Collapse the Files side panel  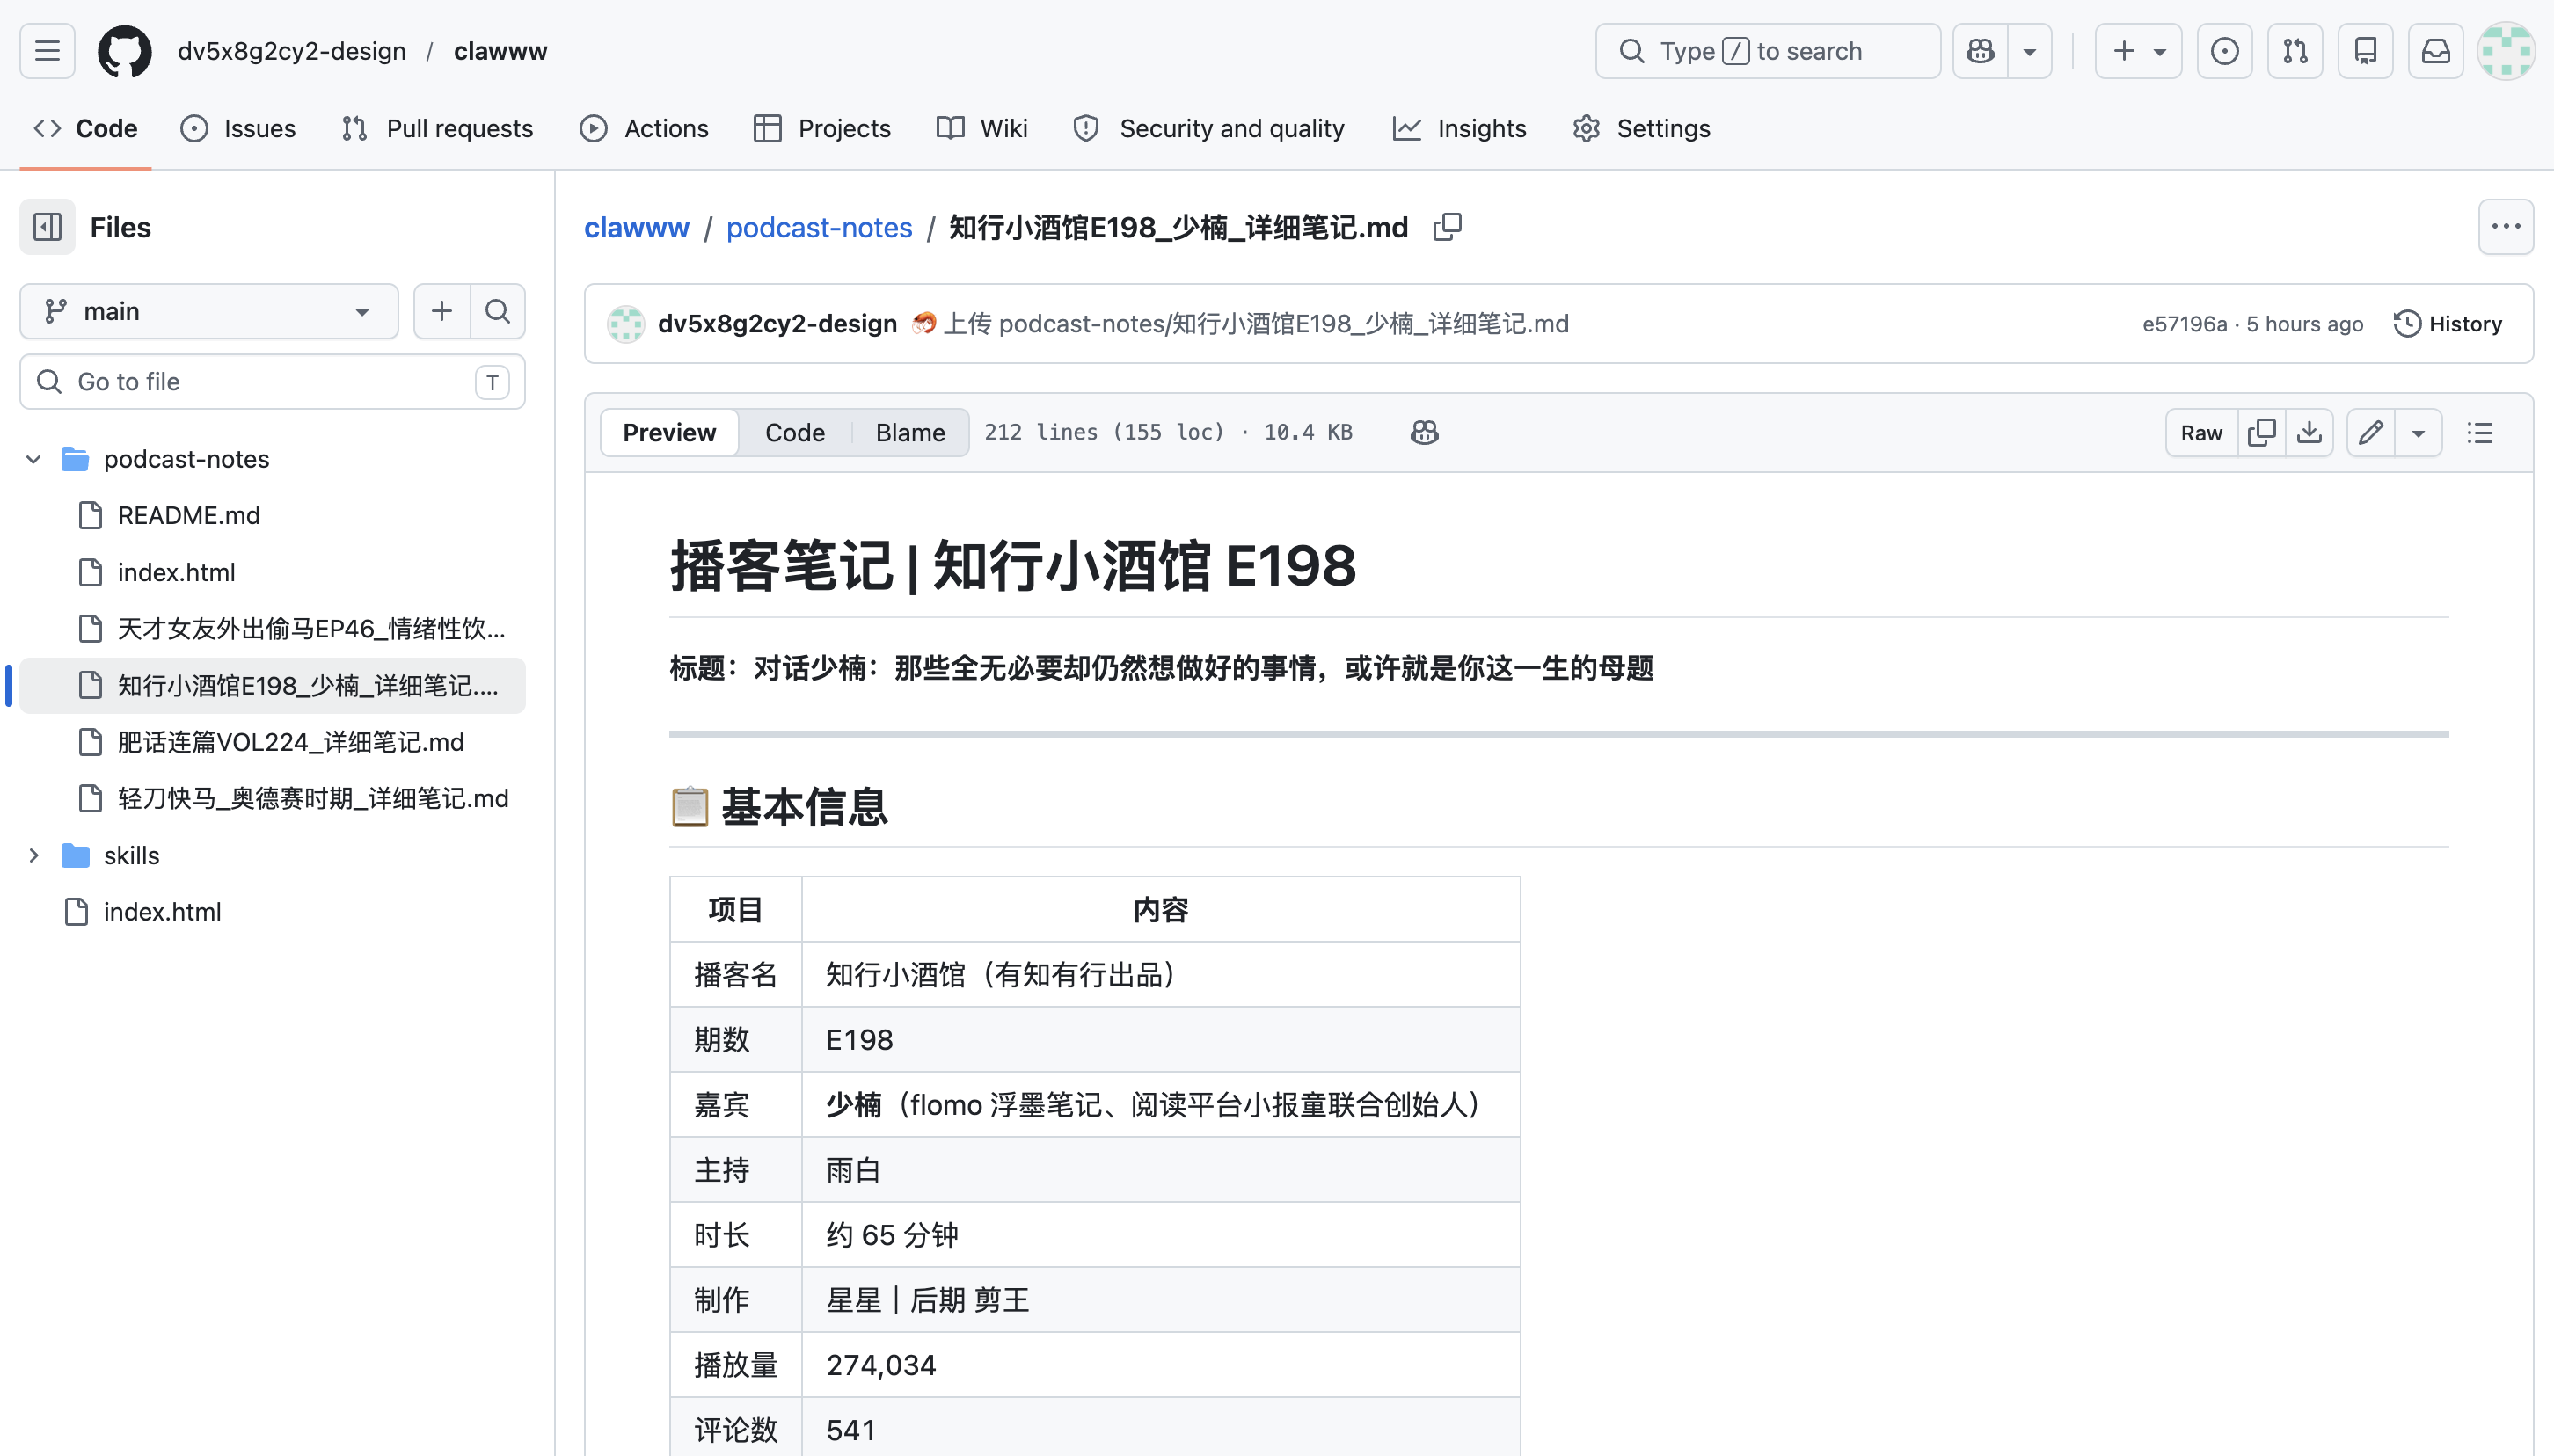click(x=47, y=227)
